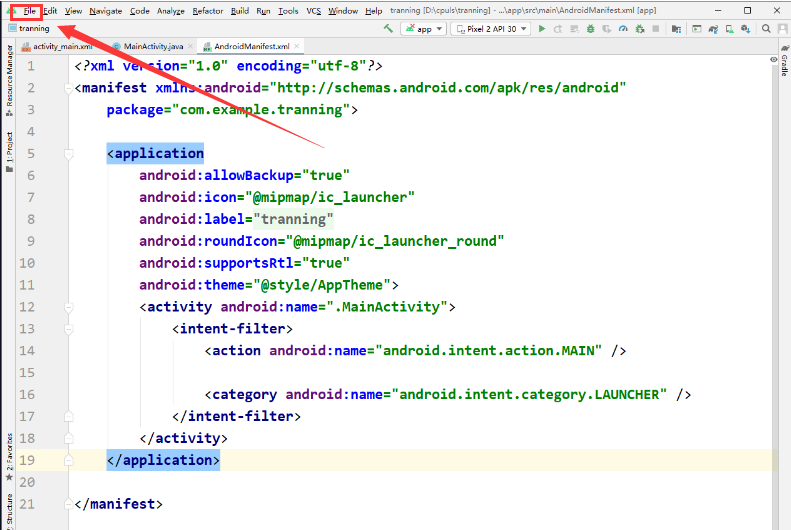The height and width of the screenshot is (530, 791).
Task: Open the 2: Favorites tool window
Action: point(9,457)
